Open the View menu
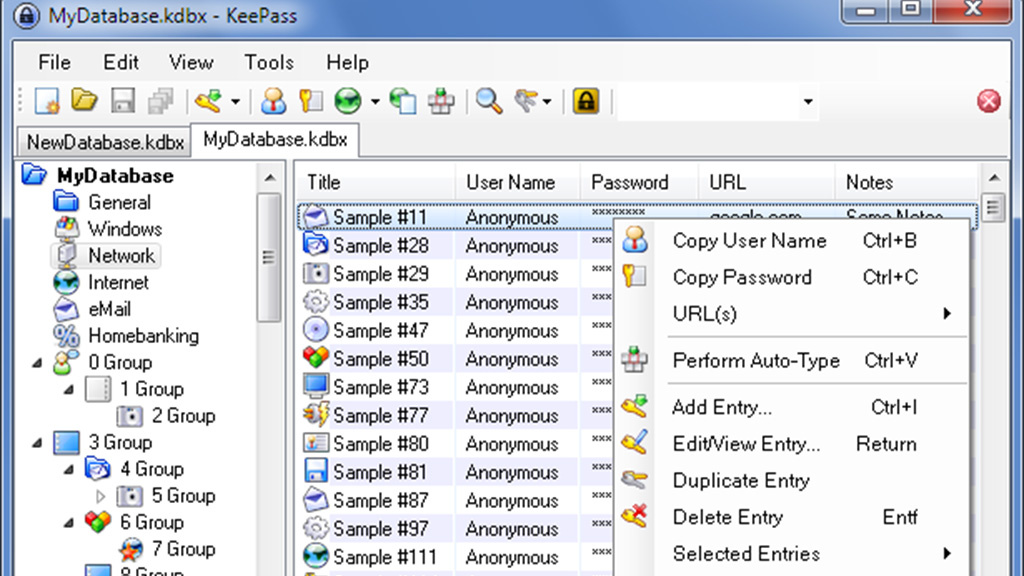 (x=191, y=62)
